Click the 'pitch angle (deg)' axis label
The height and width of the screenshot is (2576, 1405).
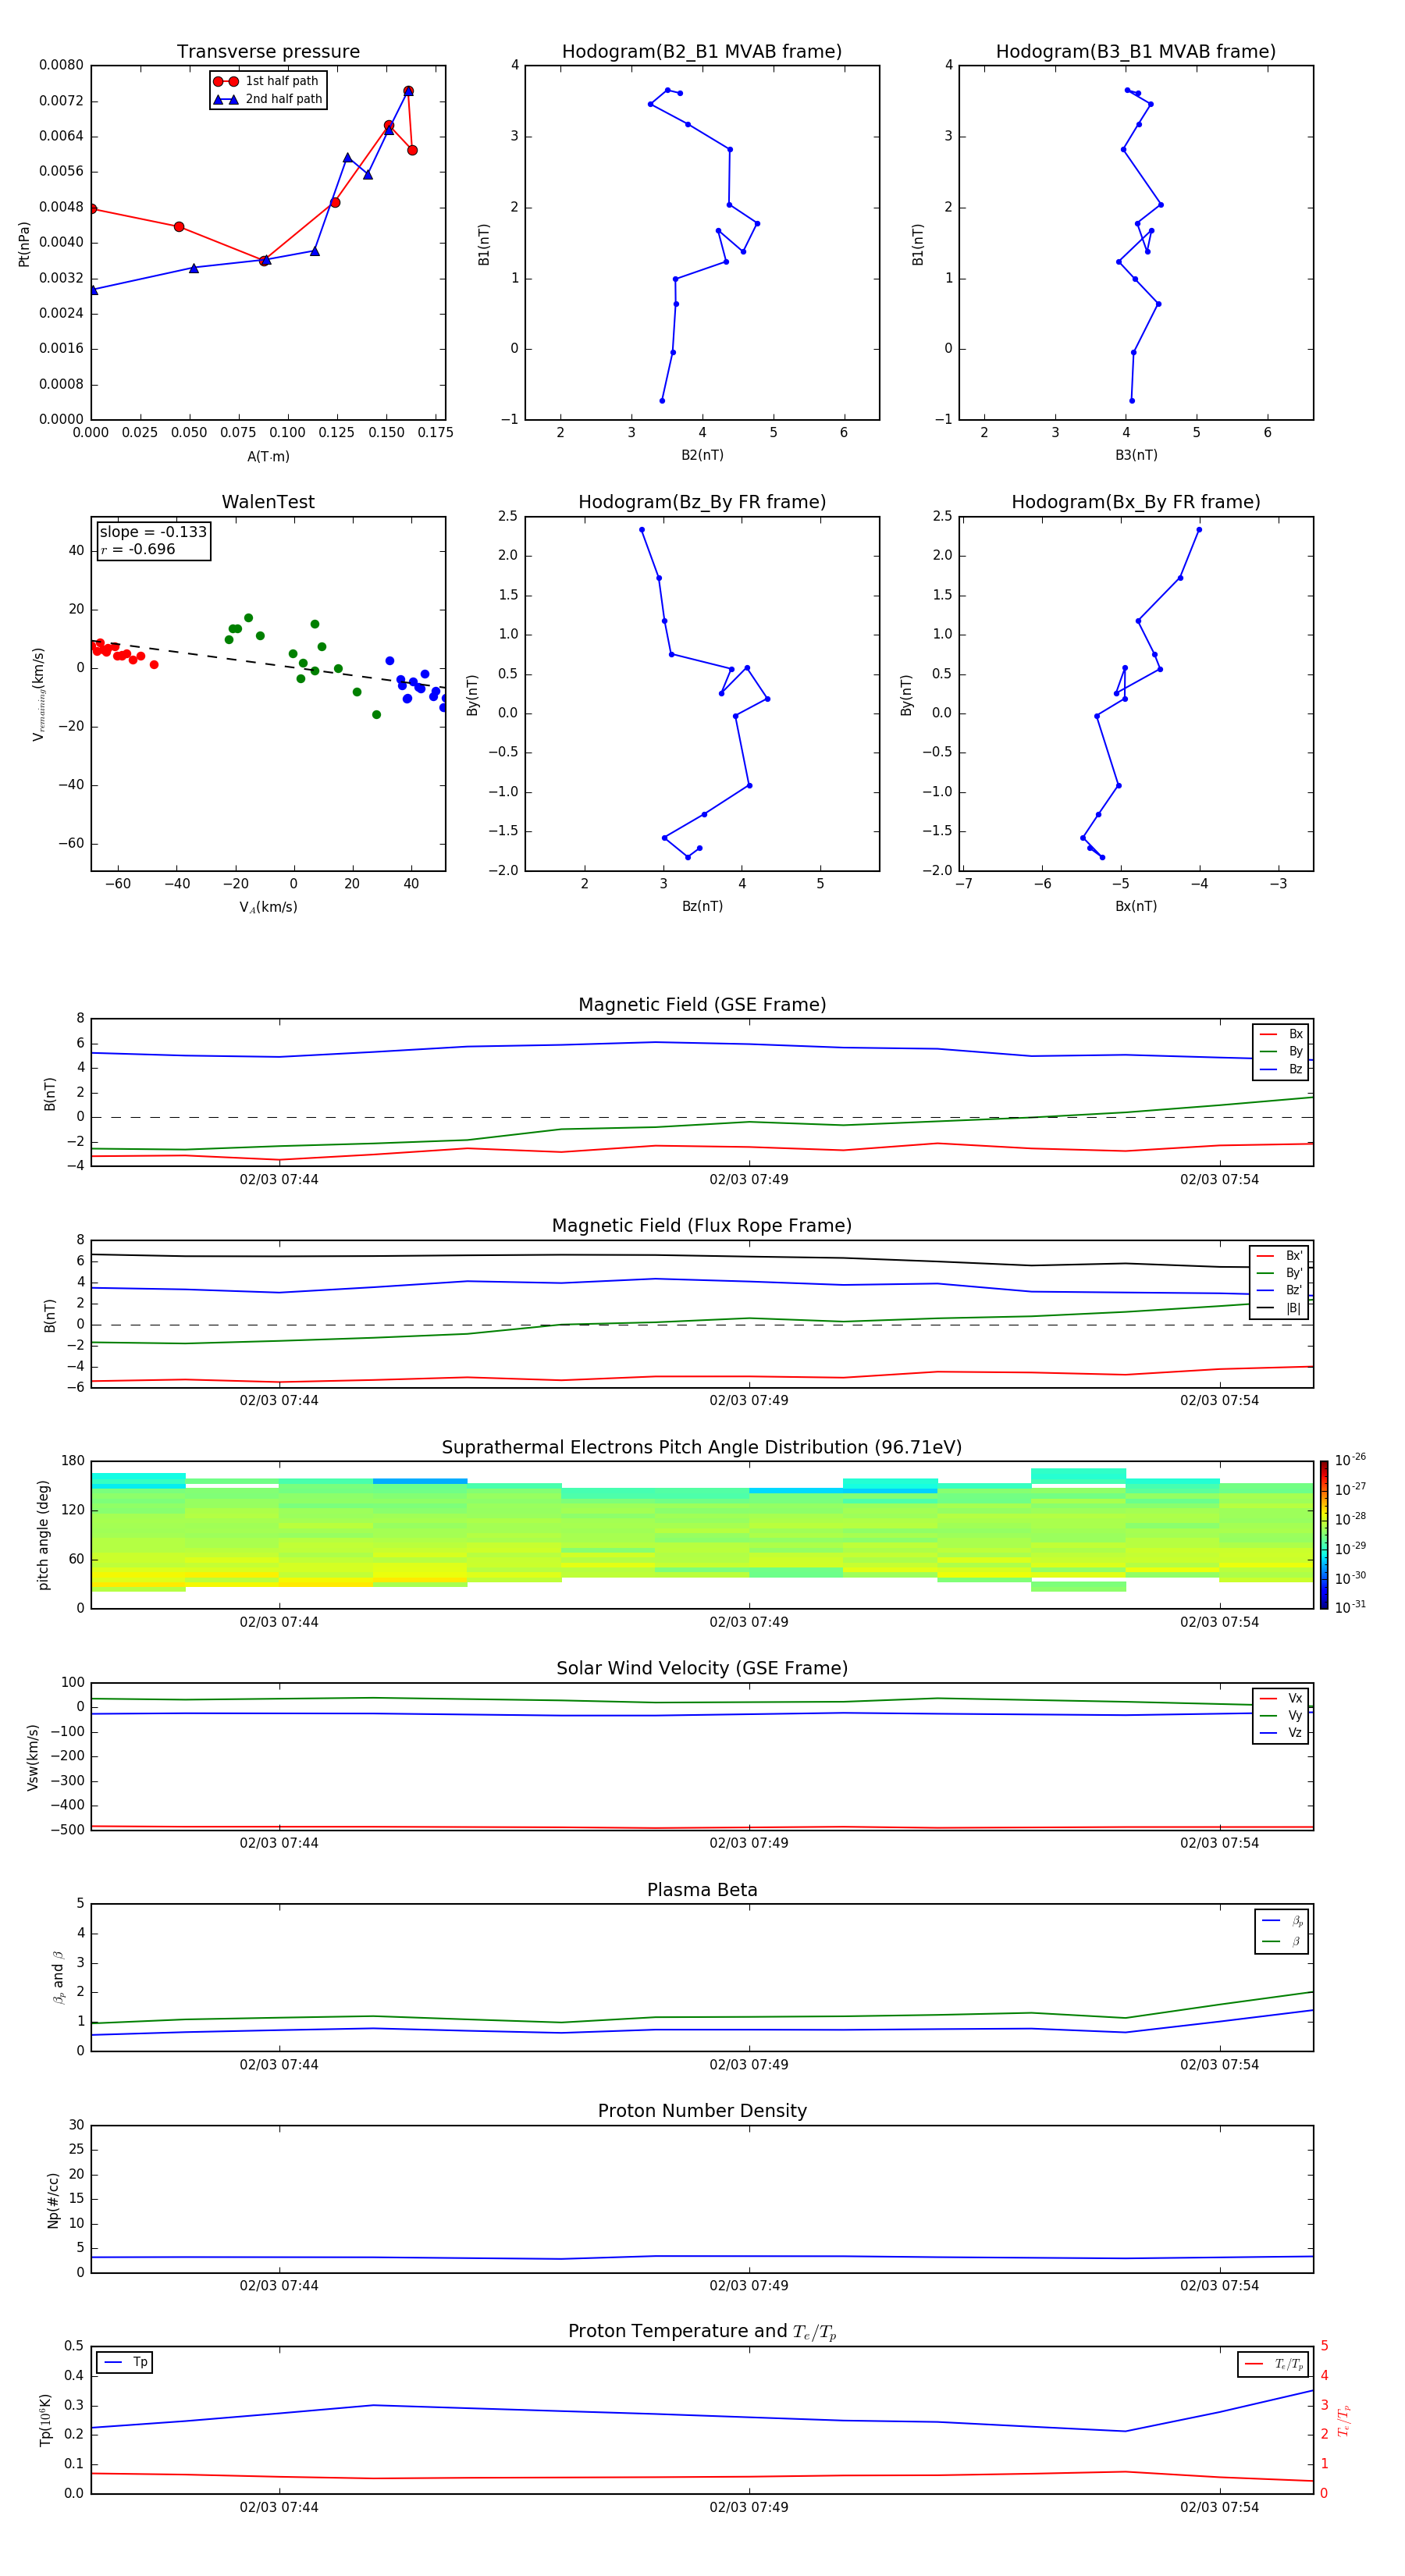tap(43, 1535)
